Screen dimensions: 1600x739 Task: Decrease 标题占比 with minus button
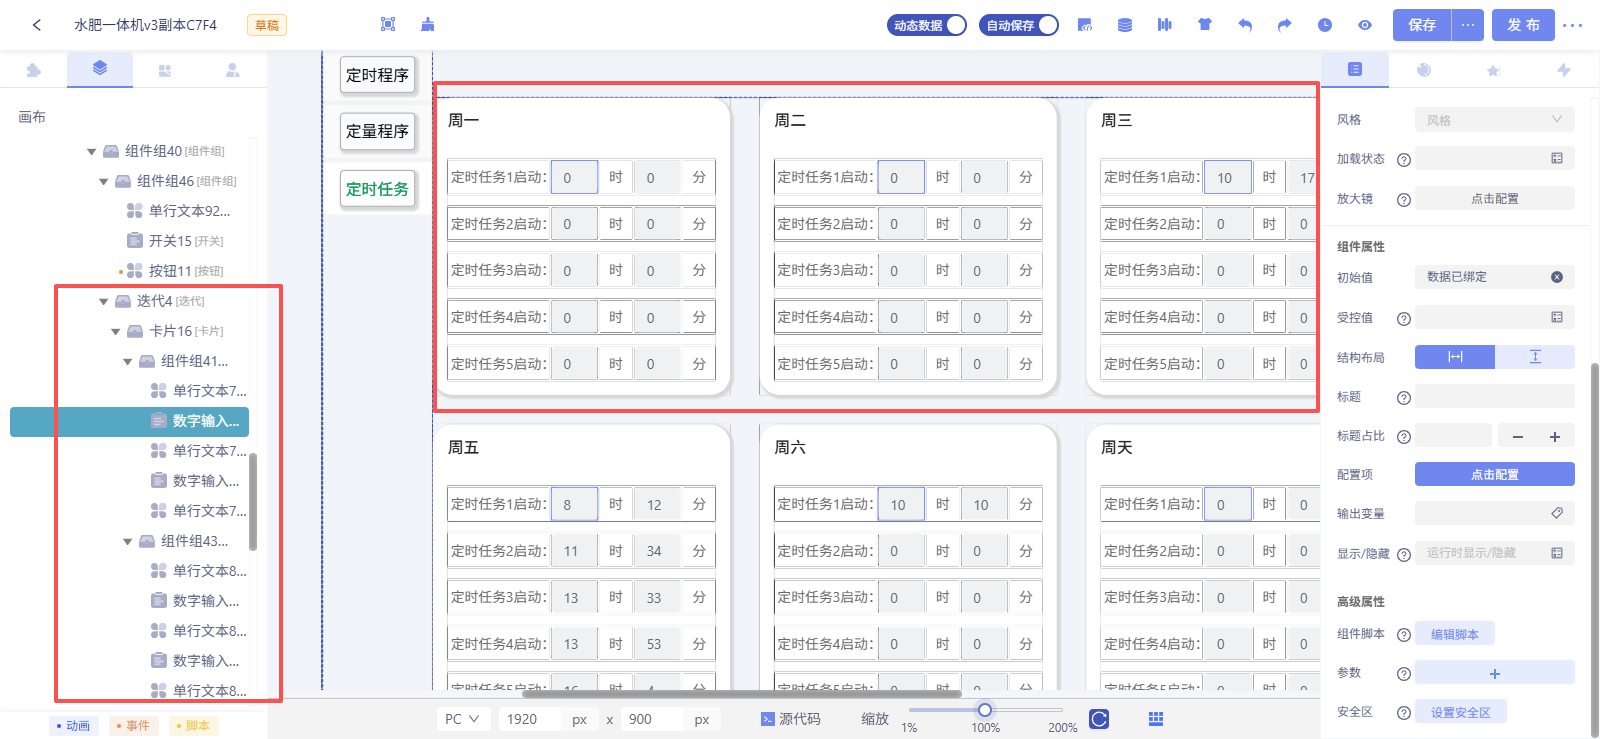pos(1518,436)
